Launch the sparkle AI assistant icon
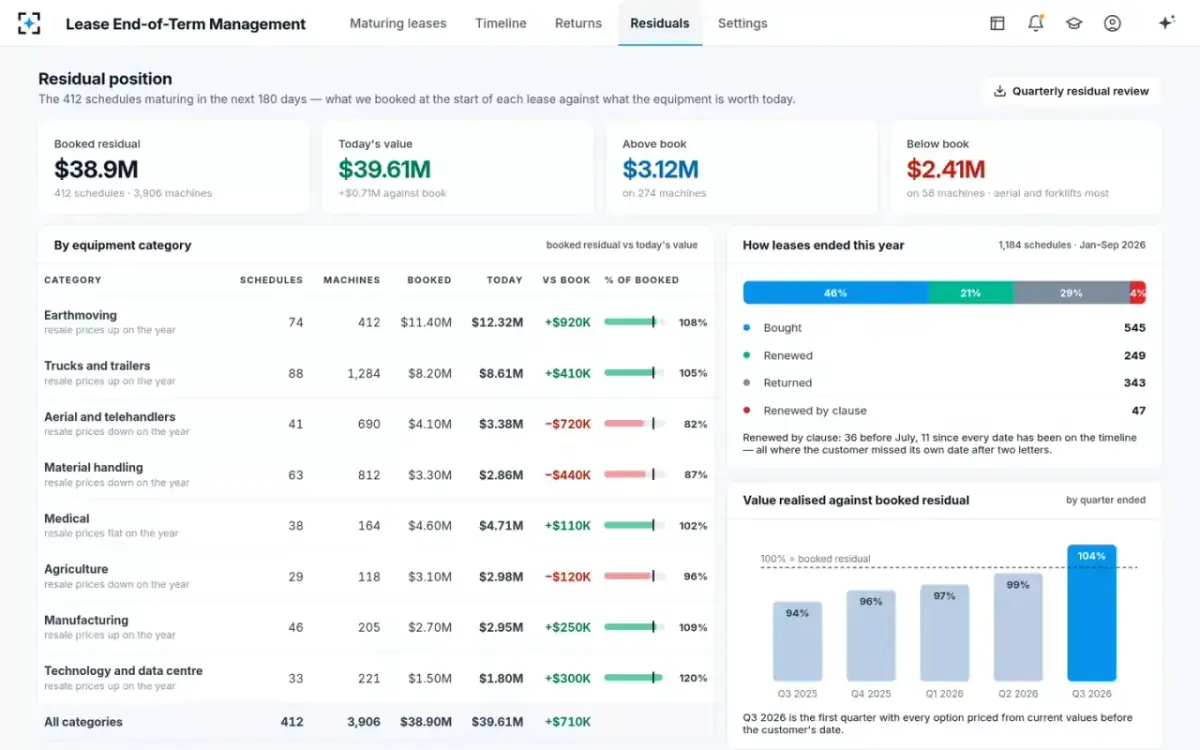The height and width of the screenshot is (750, 1200). (x=1166, y=23)
